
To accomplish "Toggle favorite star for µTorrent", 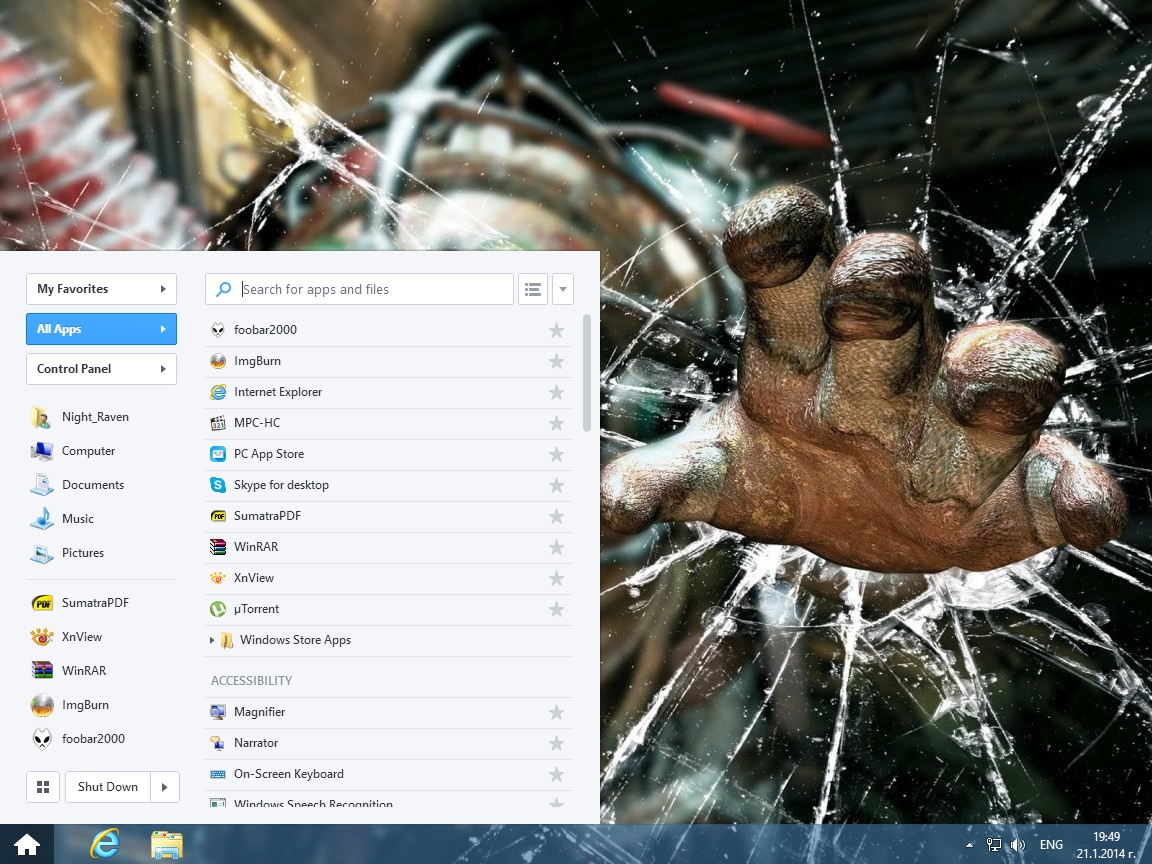I will pos(557,610).
